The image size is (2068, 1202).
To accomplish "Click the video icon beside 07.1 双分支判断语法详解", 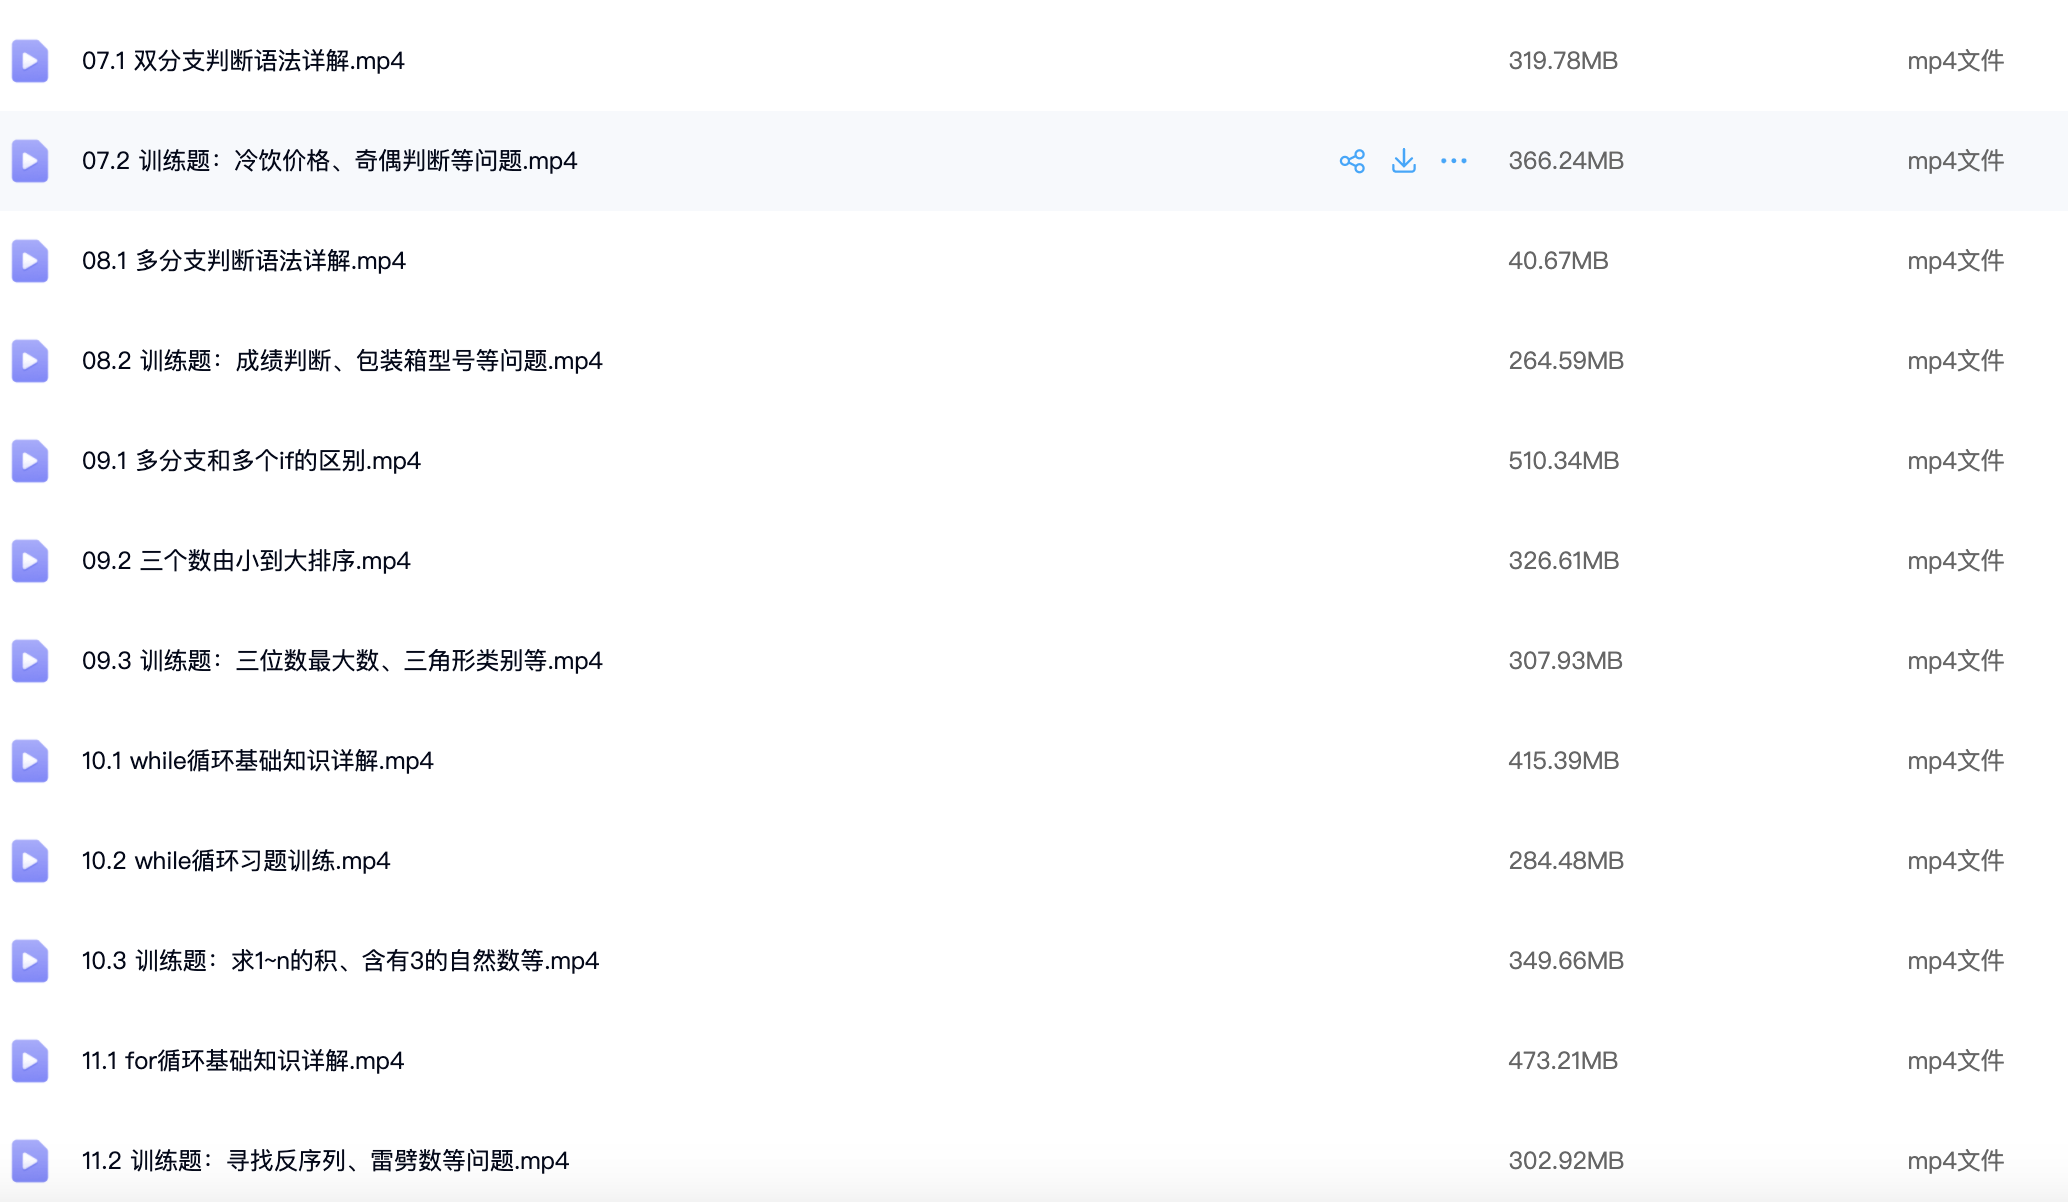I will pos(30,61).
